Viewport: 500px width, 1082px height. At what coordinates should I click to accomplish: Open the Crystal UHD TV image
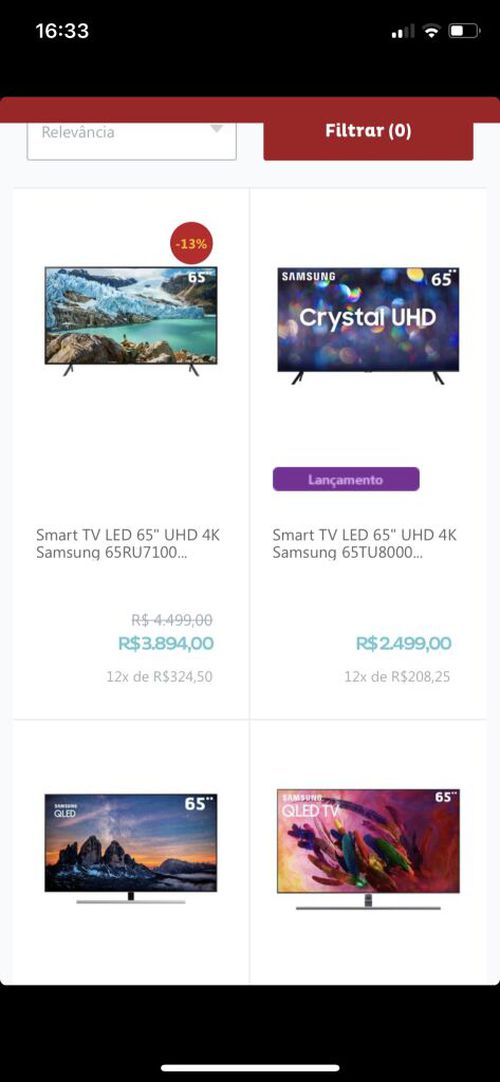(368, 326)
